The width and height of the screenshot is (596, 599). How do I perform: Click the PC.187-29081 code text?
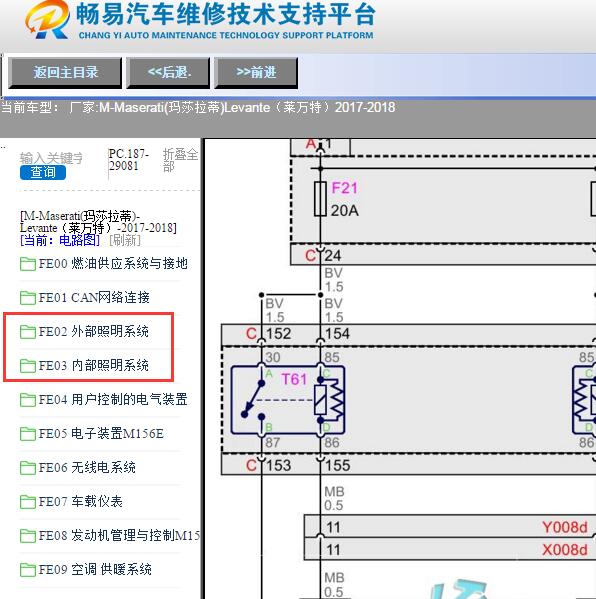(128, 160)
